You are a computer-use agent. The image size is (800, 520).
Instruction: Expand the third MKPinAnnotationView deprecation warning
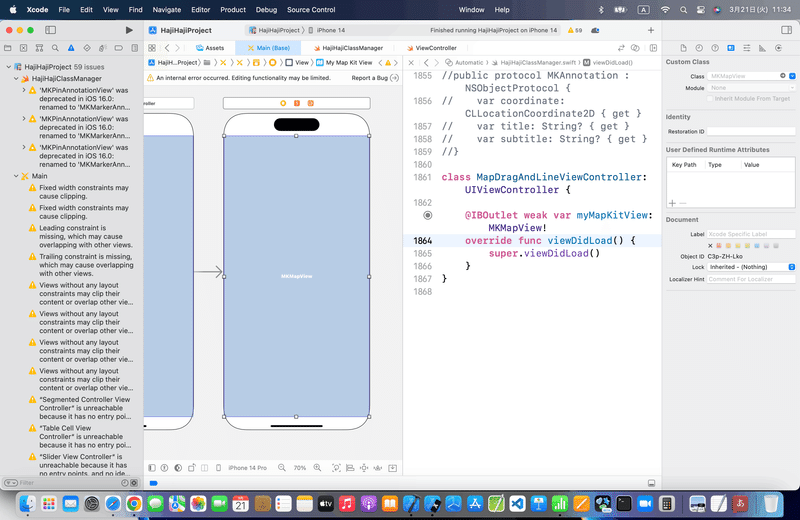(x=24, y=147)
